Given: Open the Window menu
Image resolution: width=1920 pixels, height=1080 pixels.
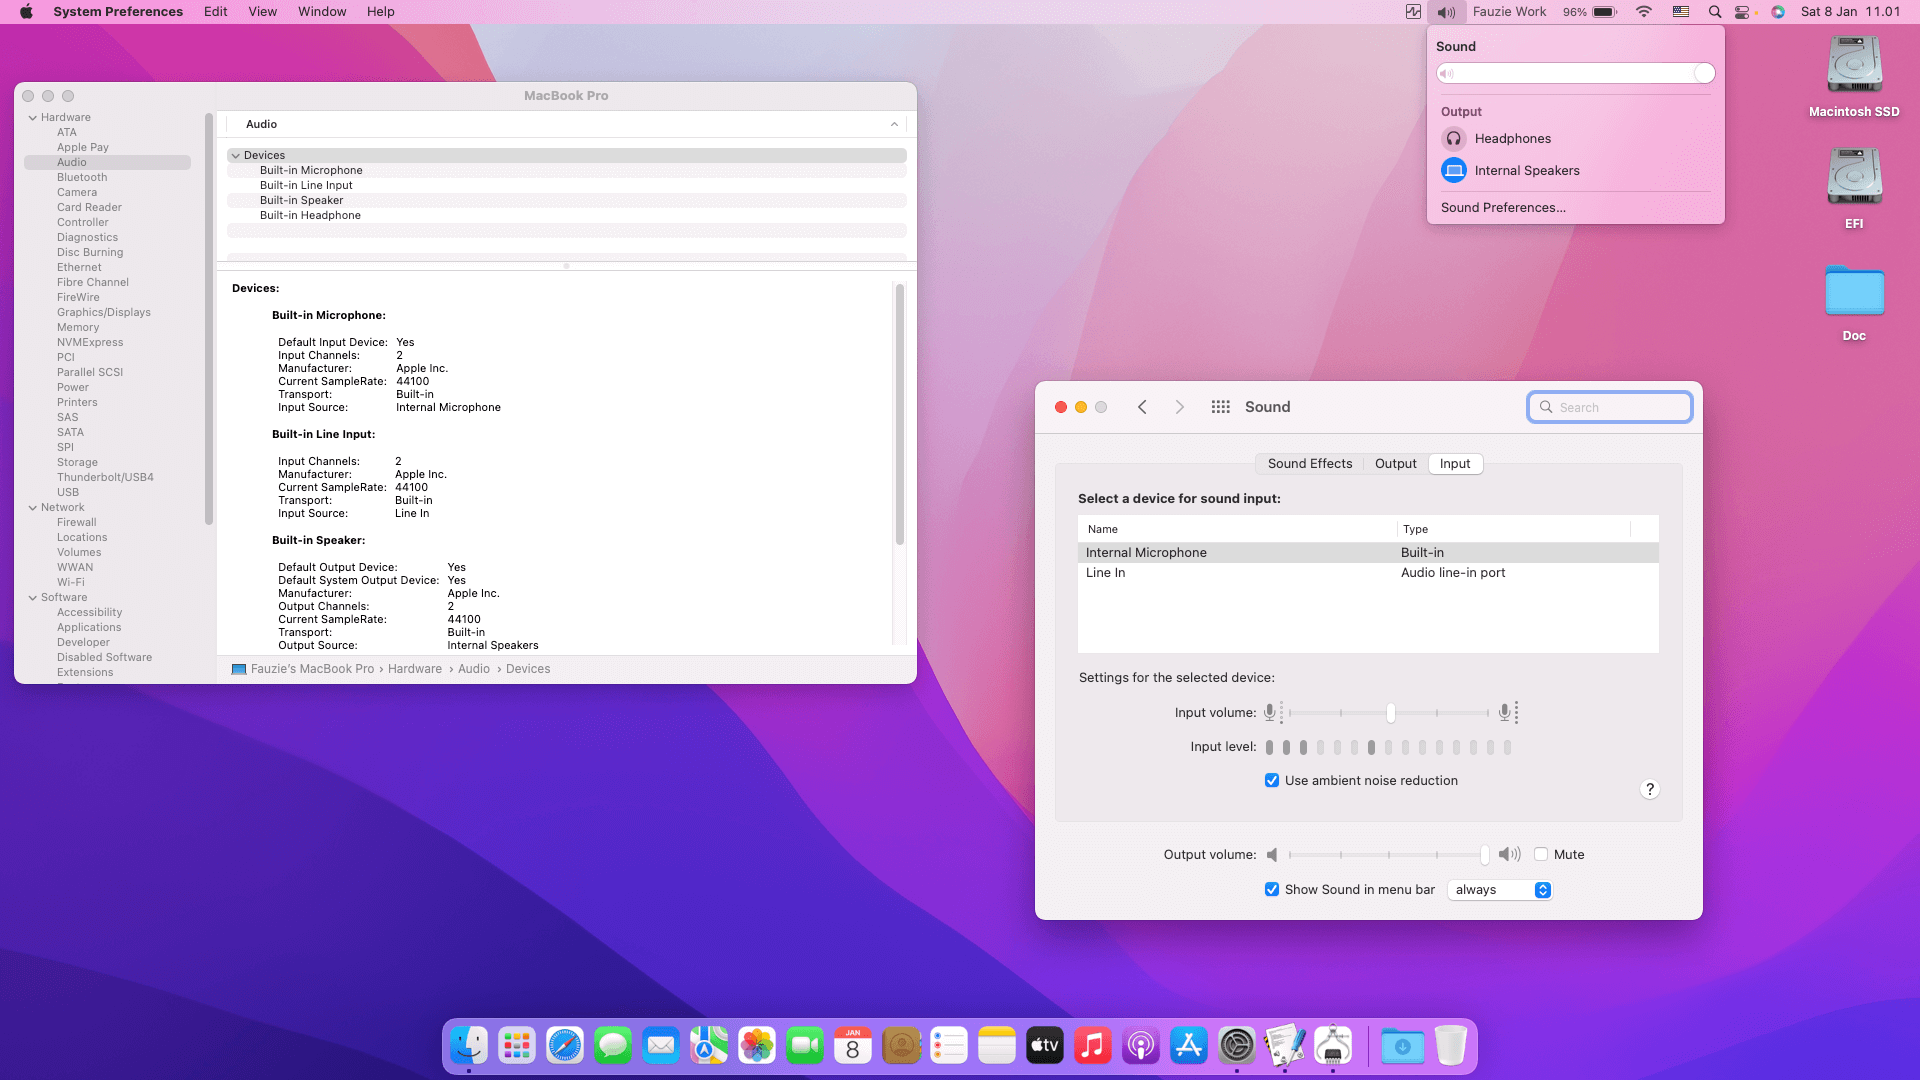Looking at the screenshot, I should [x=322, y=12].
